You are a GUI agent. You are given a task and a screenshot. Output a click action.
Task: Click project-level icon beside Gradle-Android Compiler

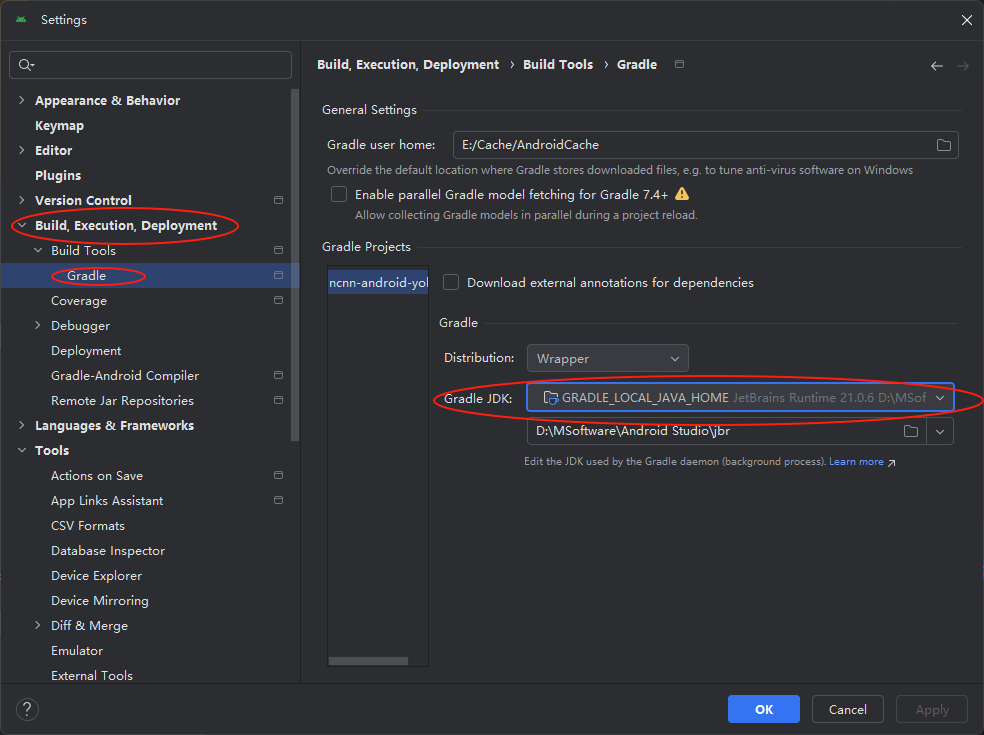(279, 375)
